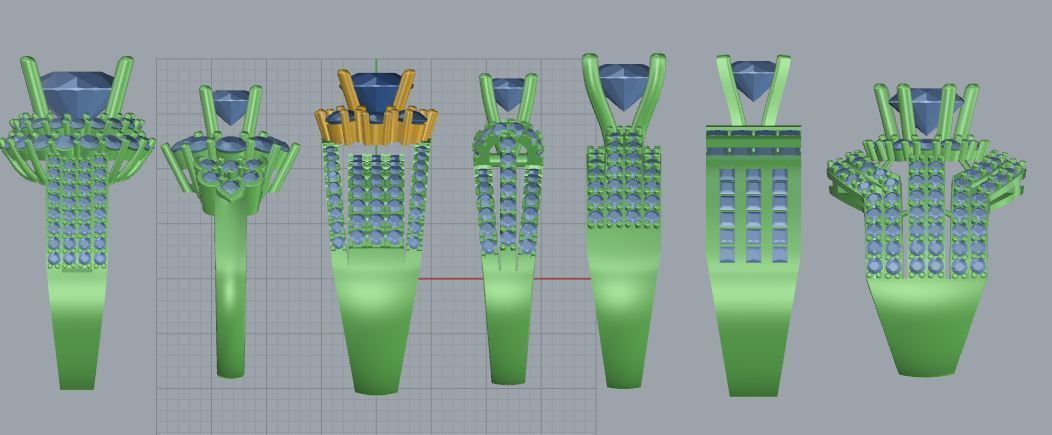The height and width of the screenshot is (435, 1052).
Task: Select the widest ring with split three-row band
Action: (x=929, y=230)
